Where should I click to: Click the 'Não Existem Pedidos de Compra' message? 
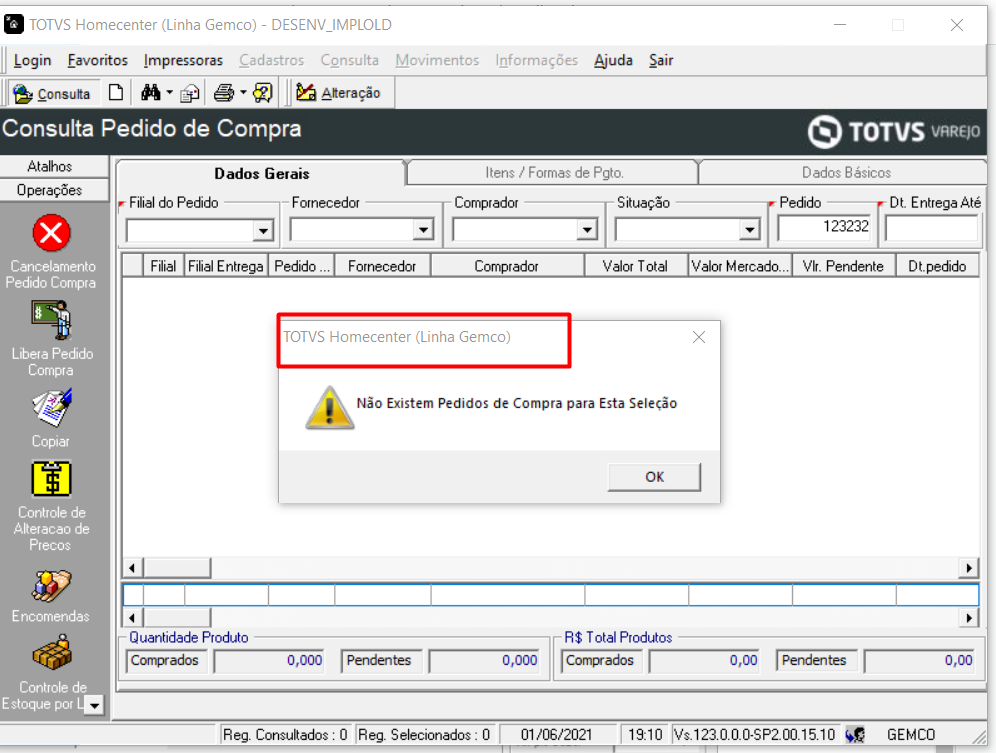(516, 403)
